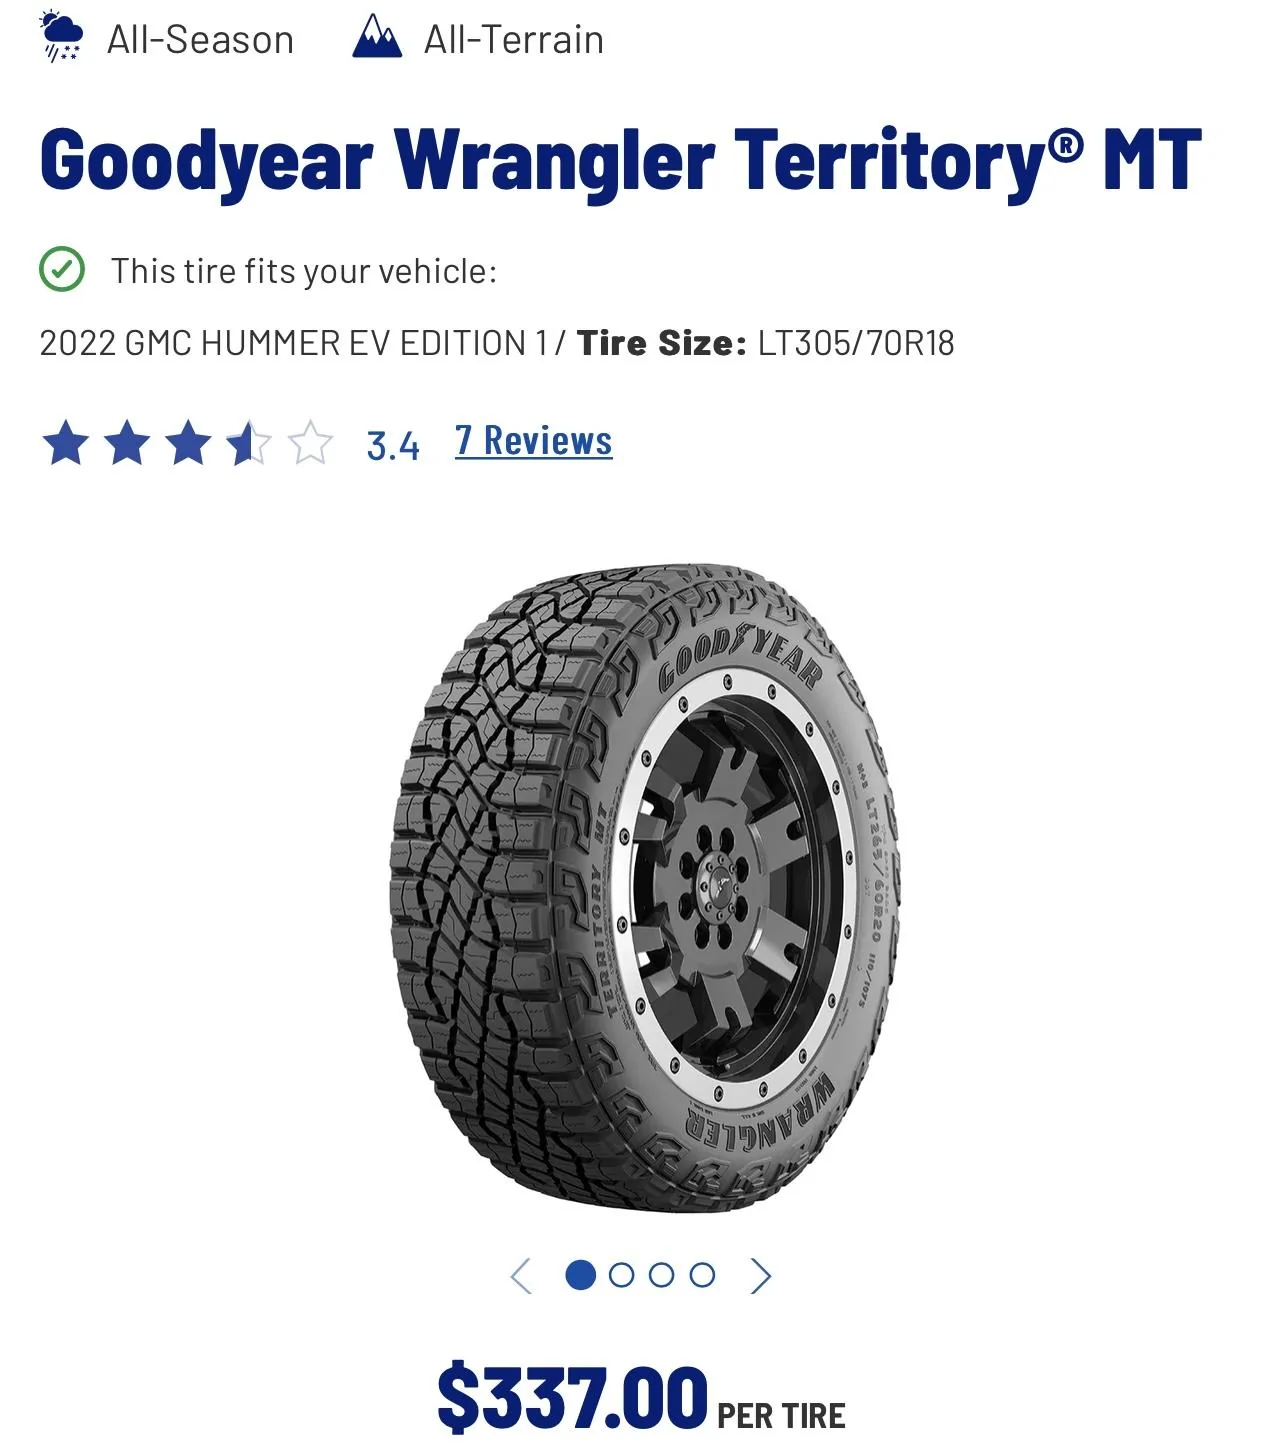The height and width of the screenshot is (1456, 1283).
Task: Go to the previous tire image
Action: [x=521, y=1276]
